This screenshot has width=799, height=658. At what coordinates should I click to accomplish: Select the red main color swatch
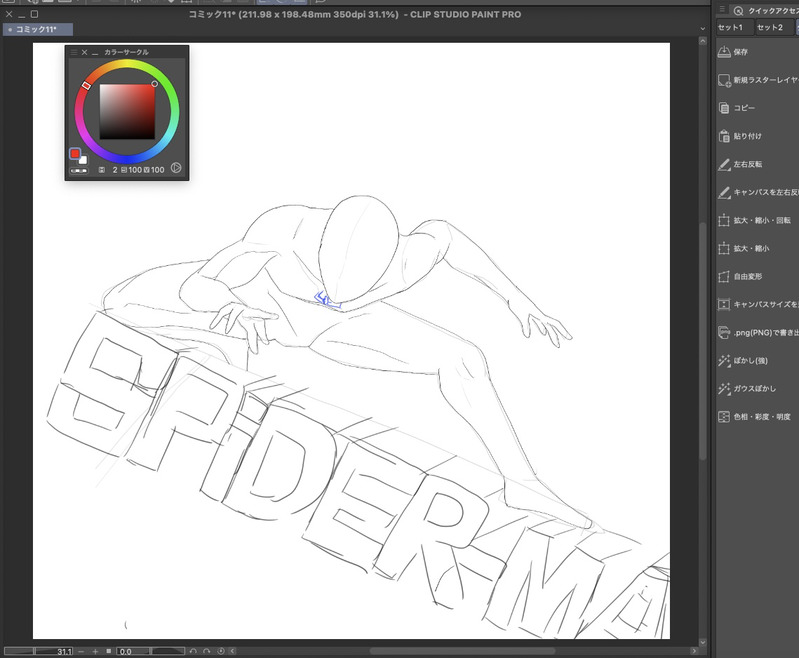75,153
